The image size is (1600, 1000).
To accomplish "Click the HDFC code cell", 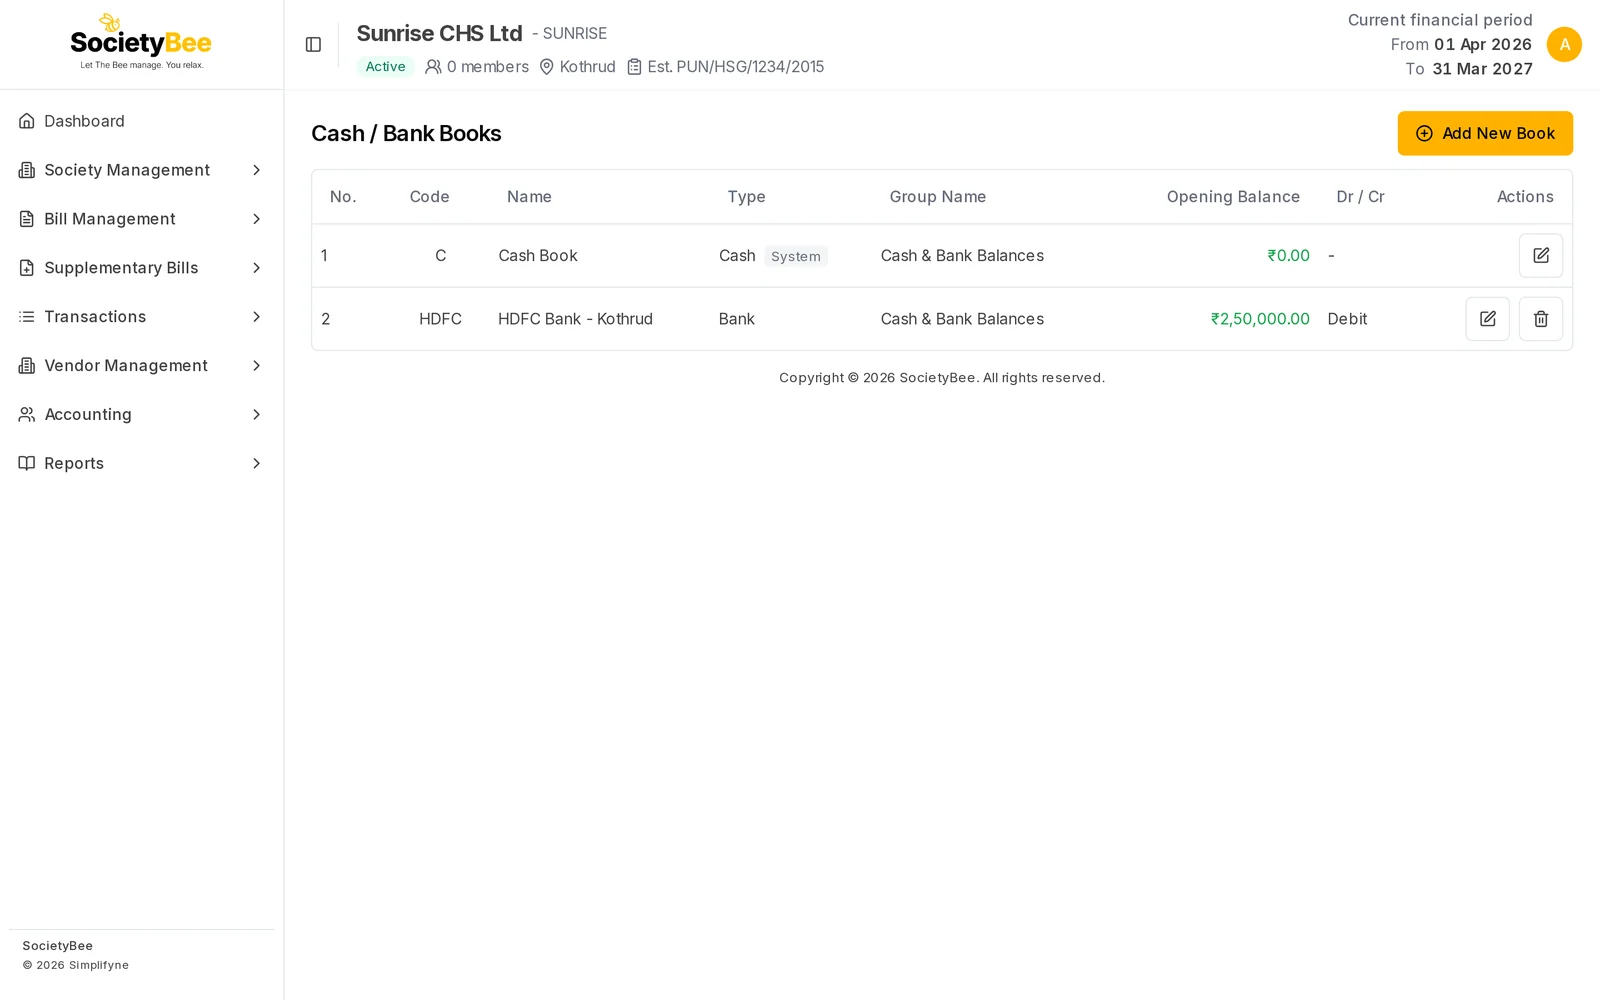I will click(x=440, y=319).
